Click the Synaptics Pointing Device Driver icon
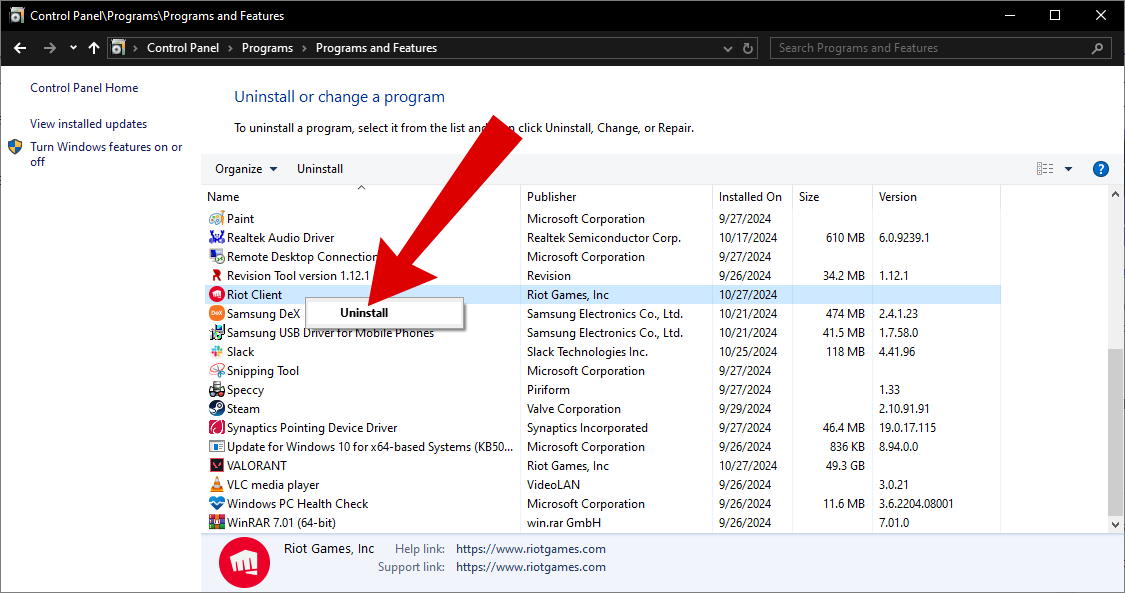This screenshot has height=593, width=1125. click(216, 427)
